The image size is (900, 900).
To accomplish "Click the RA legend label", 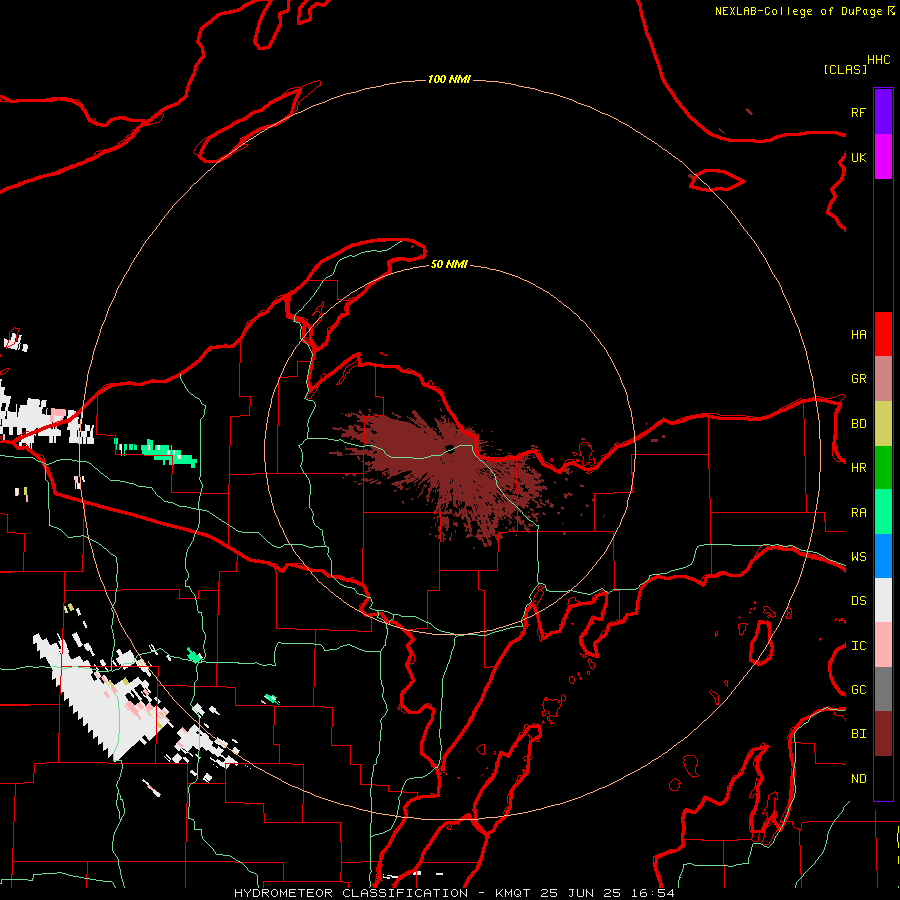I will 858,513.
